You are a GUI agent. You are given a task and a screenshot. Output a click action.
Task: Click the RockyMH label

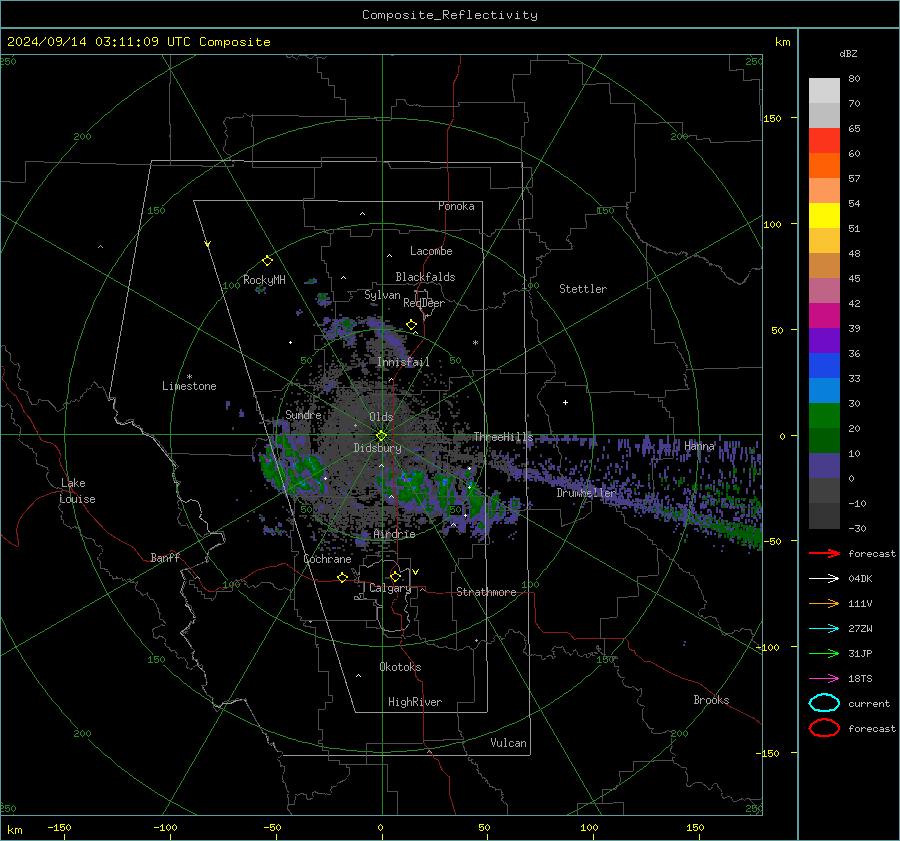coord(264,280)
